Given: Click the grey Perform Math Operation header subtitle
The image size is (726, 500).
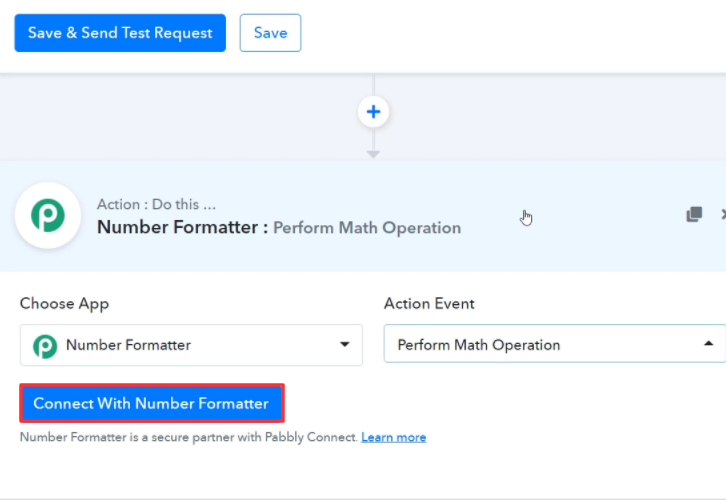Looking at the screenshot, I should (367, 228).
